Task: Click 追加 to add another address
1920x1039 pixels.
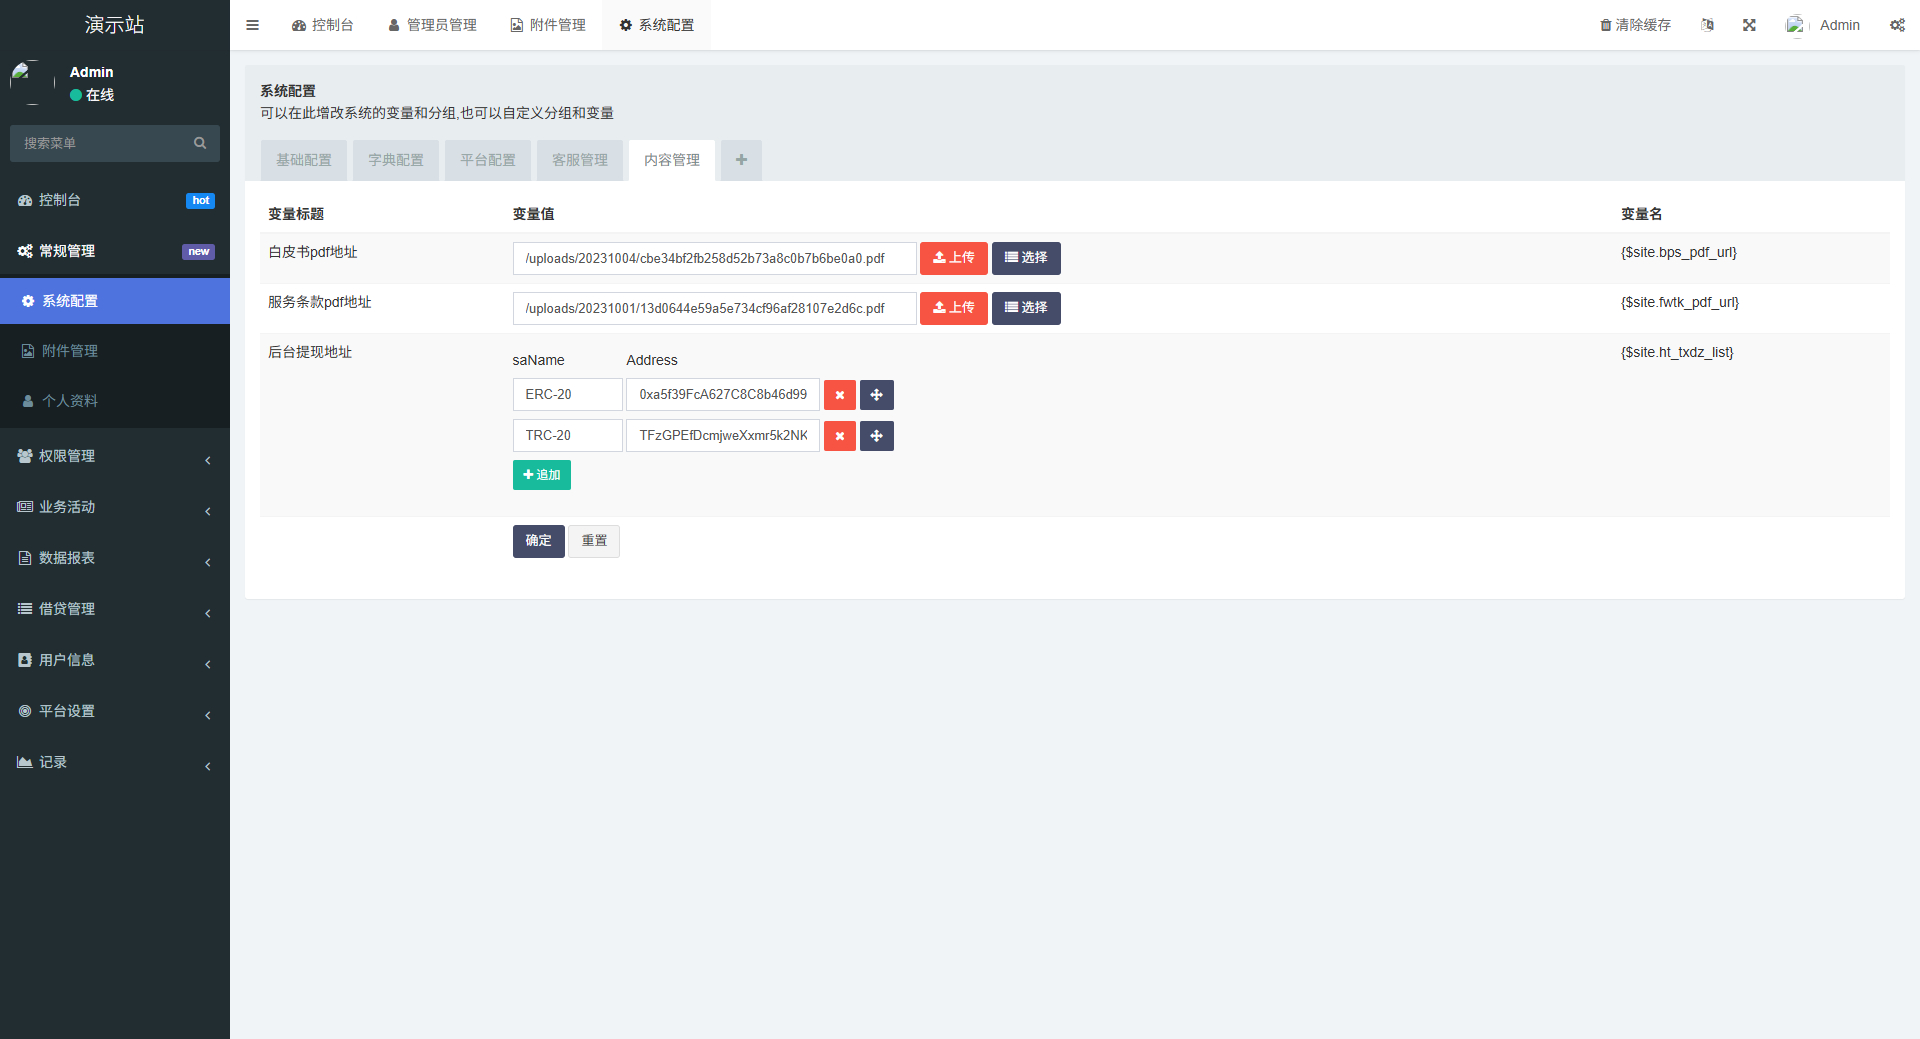Action: [x=541, y=474]
